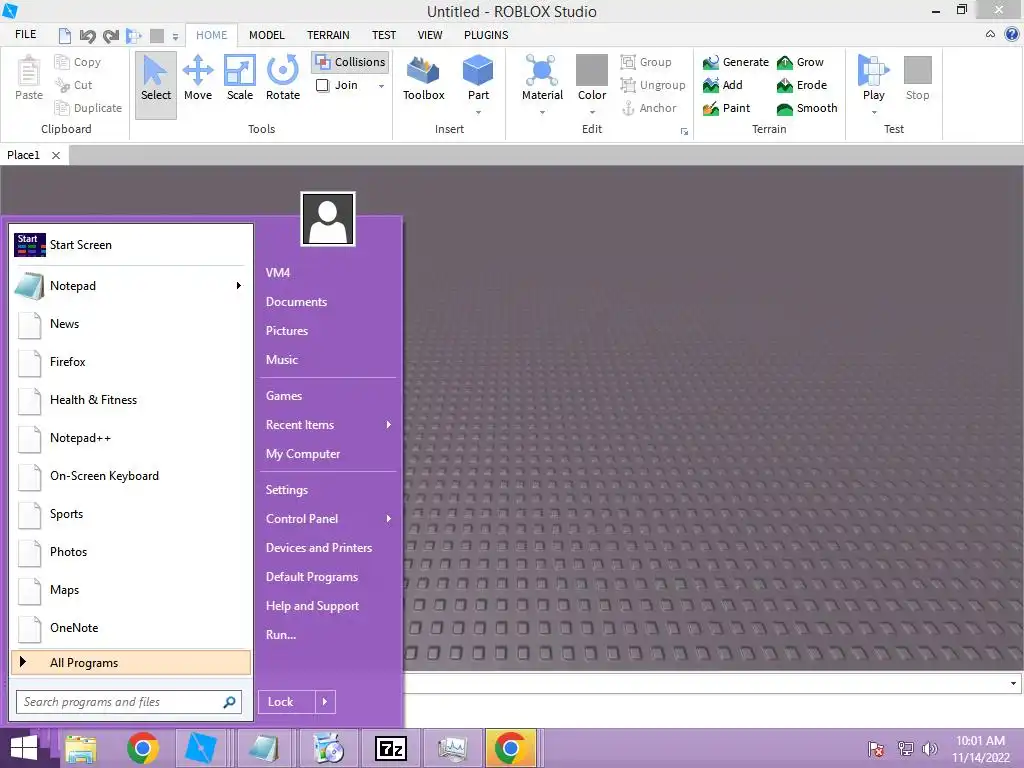
Task: Select the Move tool
Action: 198,78
